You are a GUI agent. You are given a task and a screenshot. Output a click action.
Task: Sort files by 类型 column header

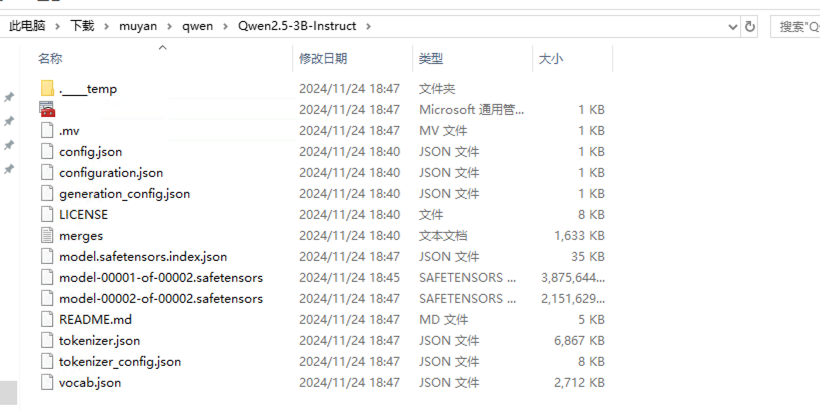tap(431, 59)
